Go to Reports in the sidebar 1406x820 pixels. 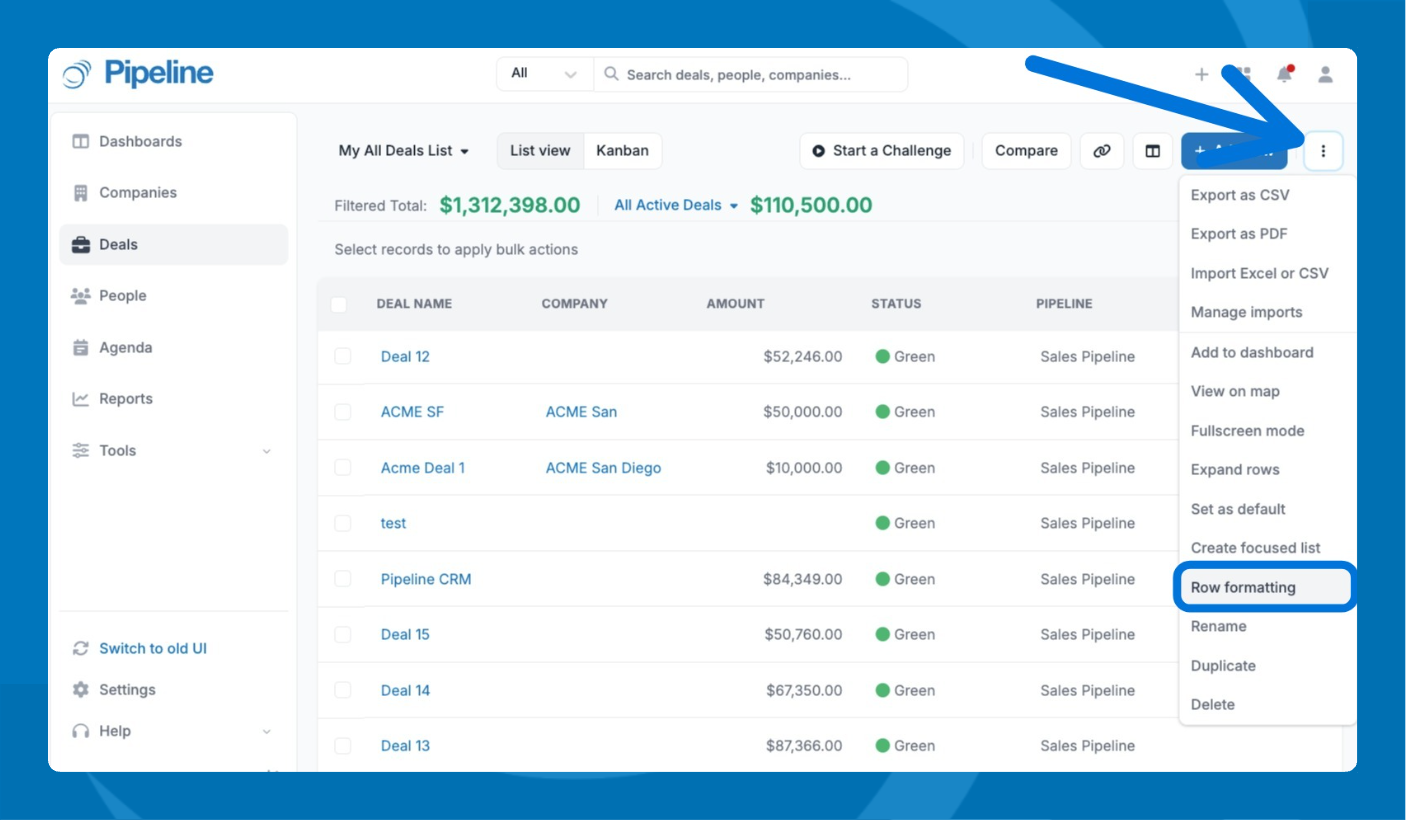click(125, 399)
